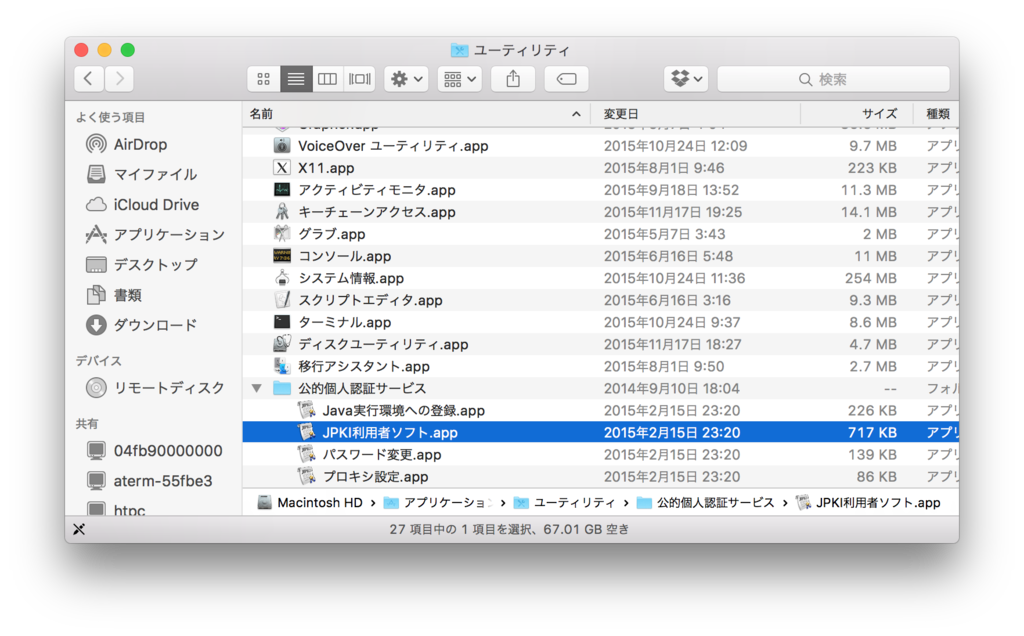Viewport: 1024px width, 636px height.
Task: Click Macintosh HD in the path bar
Action: [310, 503]
